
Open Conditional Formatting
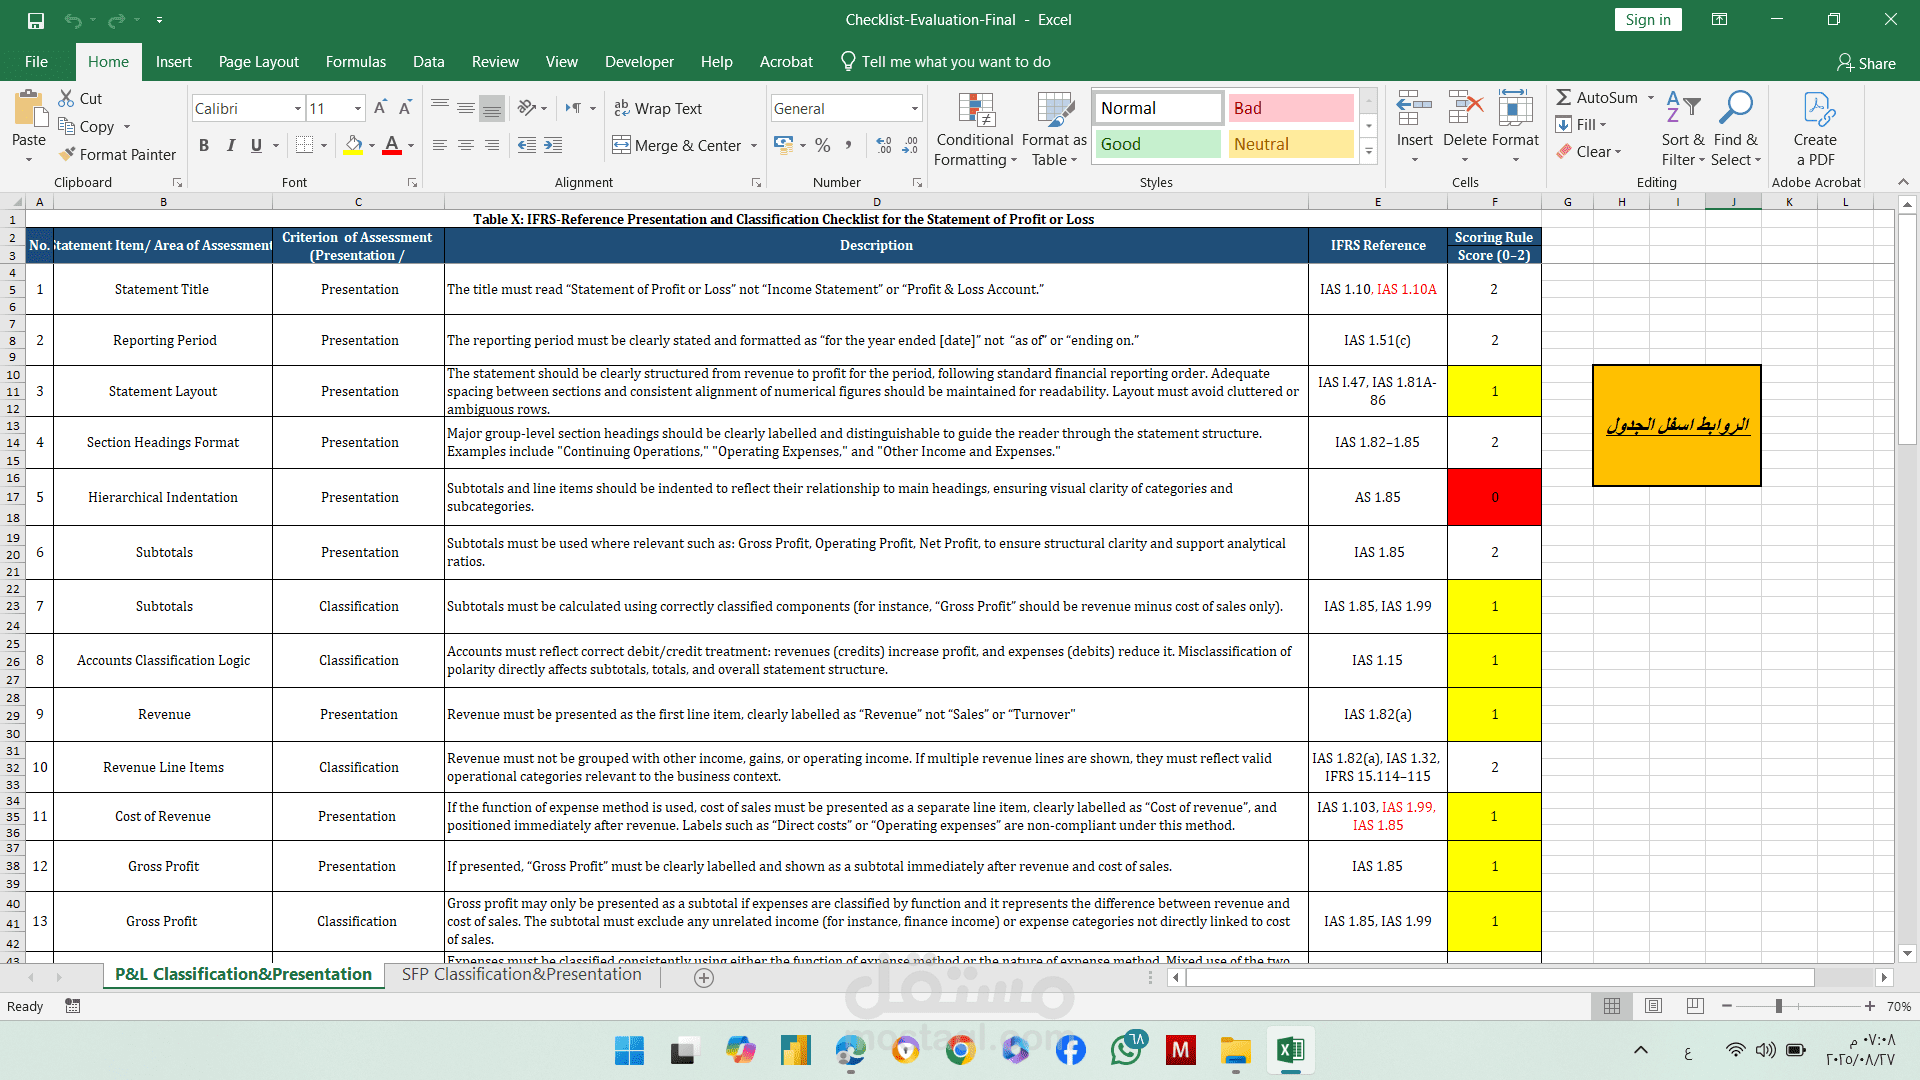tap(975, 130)
